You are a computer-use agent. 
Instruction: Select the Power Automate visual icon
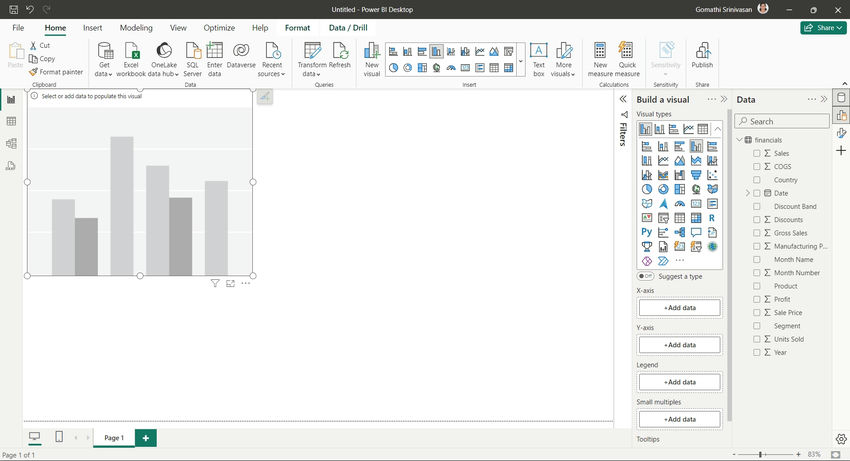[x=663, y=261]
